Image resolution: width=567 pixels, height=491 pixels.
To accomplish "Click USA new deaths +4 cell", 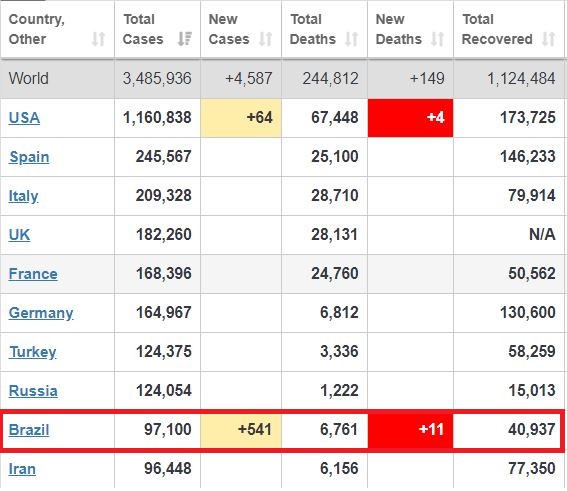I will 410,118.
